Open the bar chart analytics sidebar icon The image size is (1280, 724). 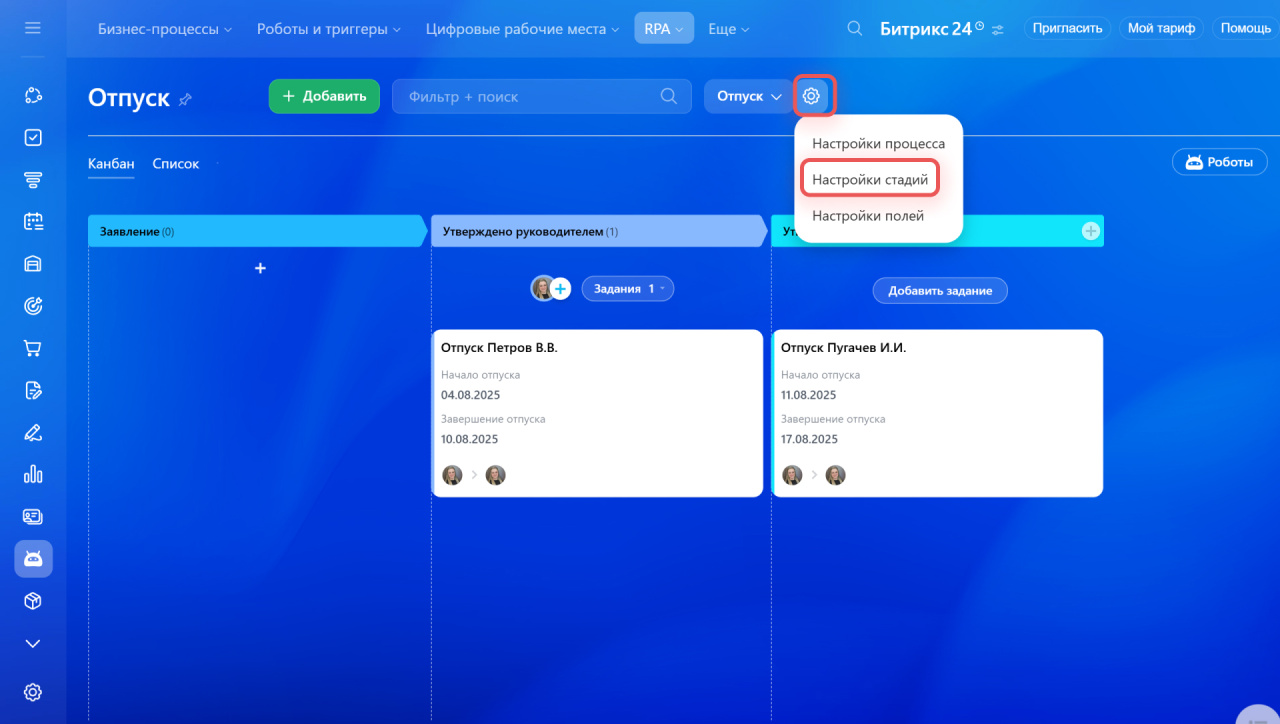tap(33, 474)
